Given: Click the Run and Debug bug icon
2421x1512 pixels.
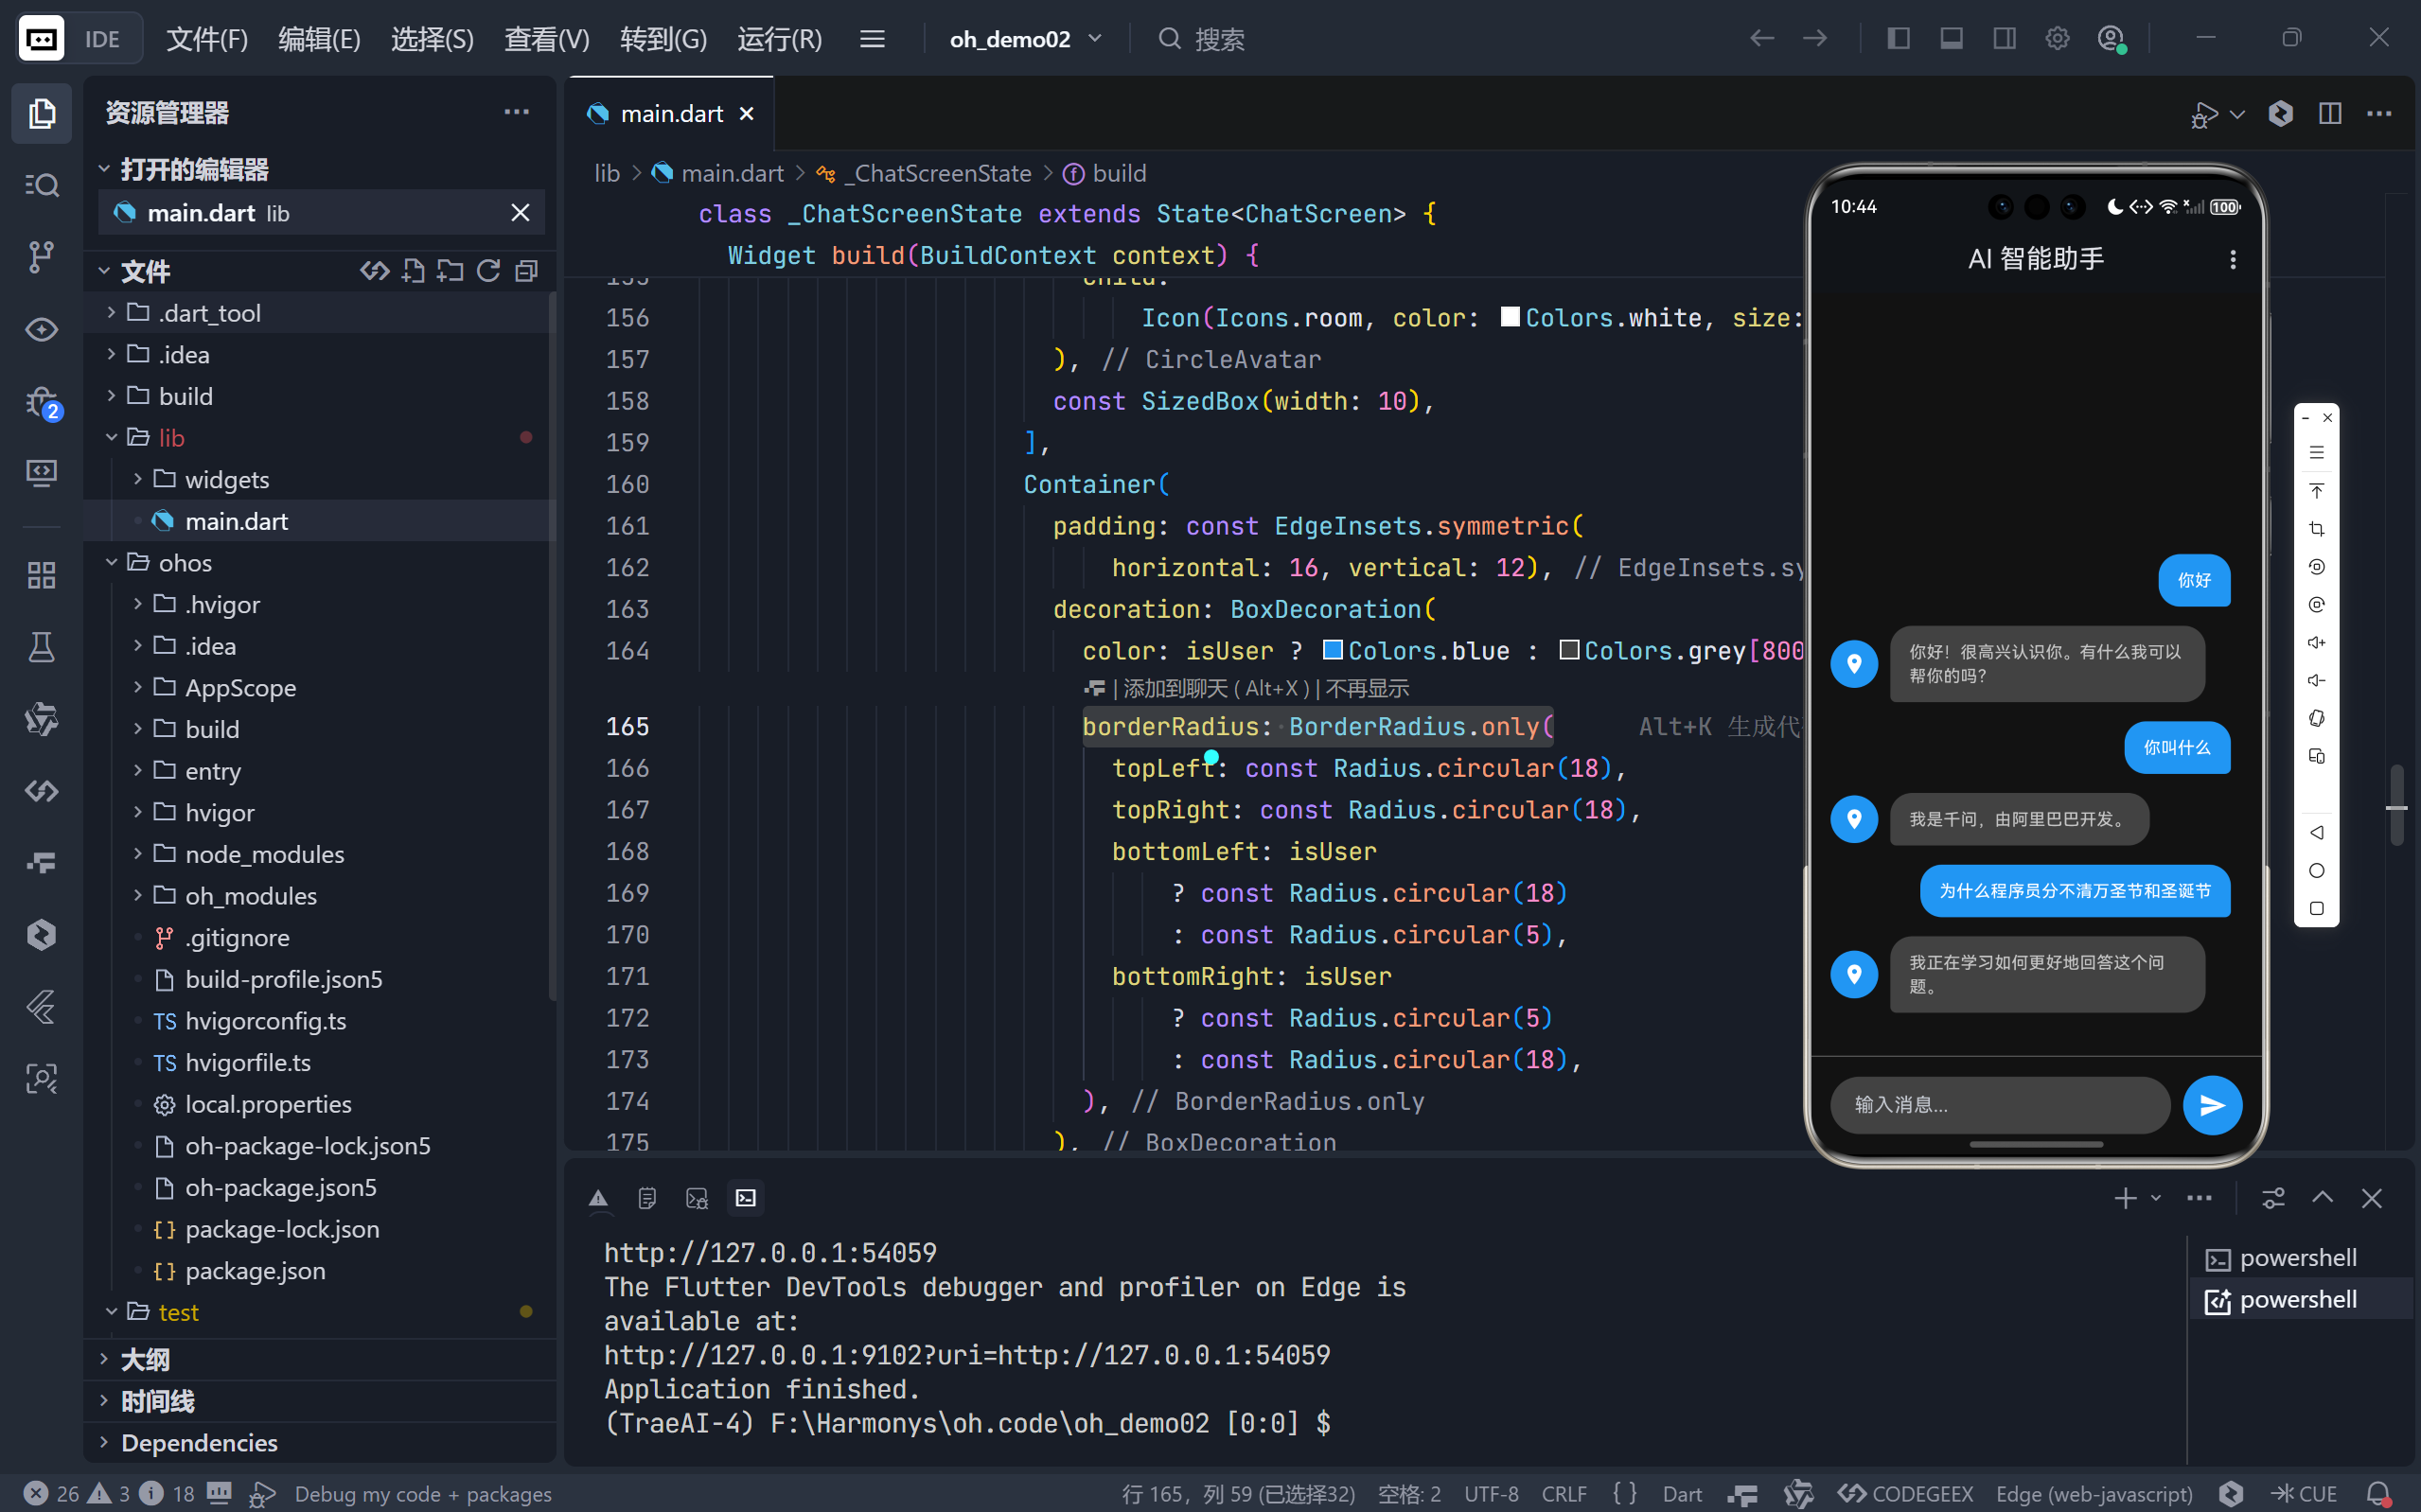Looking at the screenshot, I should click(x=41, y=402).
